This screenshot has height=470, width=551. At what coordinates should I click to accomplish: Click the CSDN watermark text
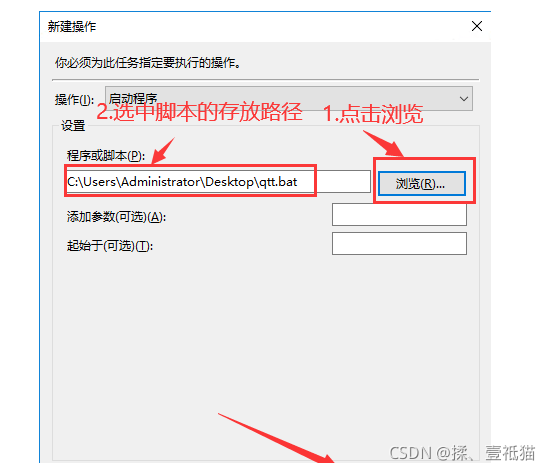coord(462,452)
